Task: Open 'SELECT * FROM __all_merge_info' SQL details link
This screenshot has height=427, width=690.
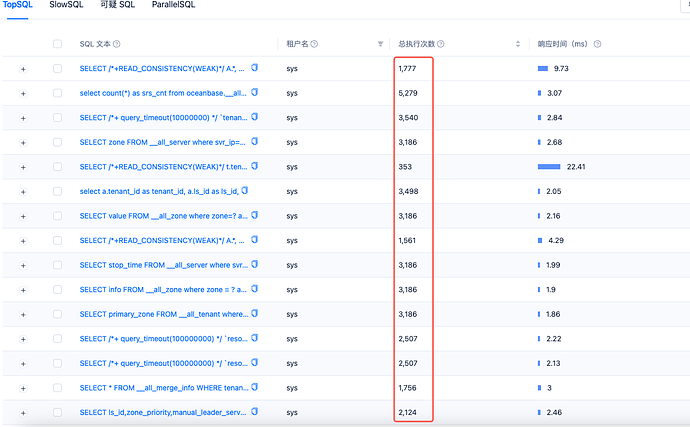Action: [162, 387]
